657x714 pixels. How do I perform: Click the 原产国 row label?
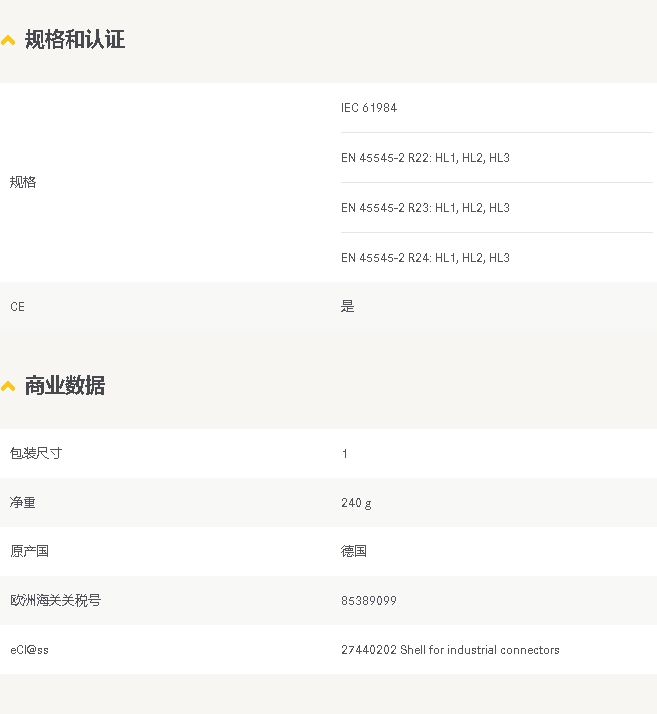pos(29,551)
